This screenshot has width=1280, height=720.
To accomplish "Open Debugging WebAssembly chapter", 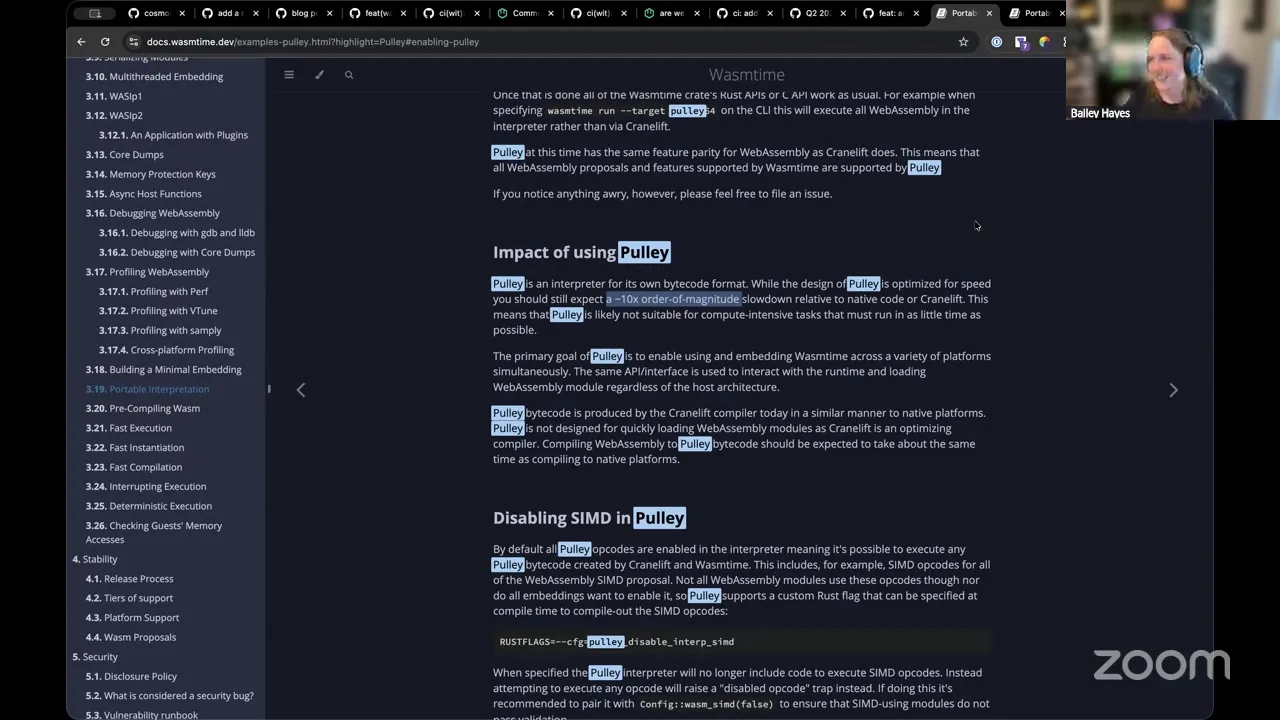I will point(152,213).
